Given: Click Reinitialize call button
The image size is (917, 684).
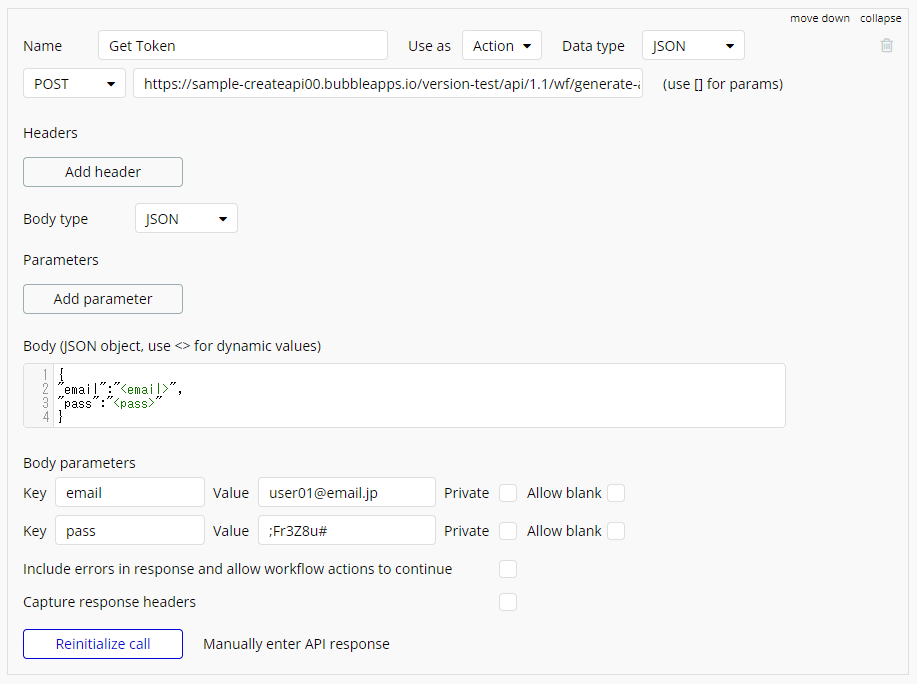Looking at the screenshot, I should [103, 644].
